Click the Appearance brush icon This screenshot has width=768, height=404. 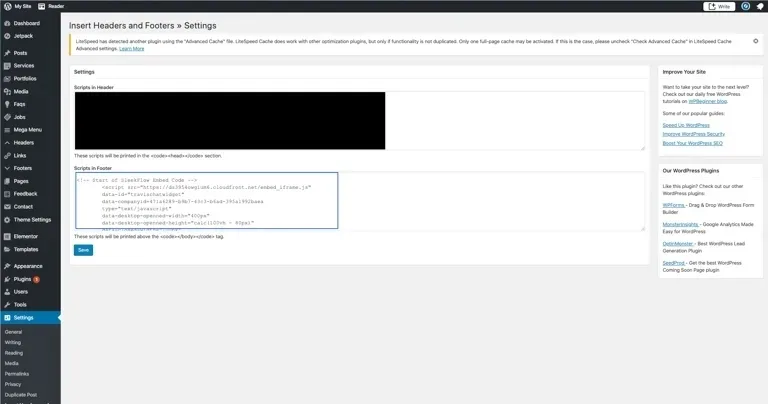[7, 266]
